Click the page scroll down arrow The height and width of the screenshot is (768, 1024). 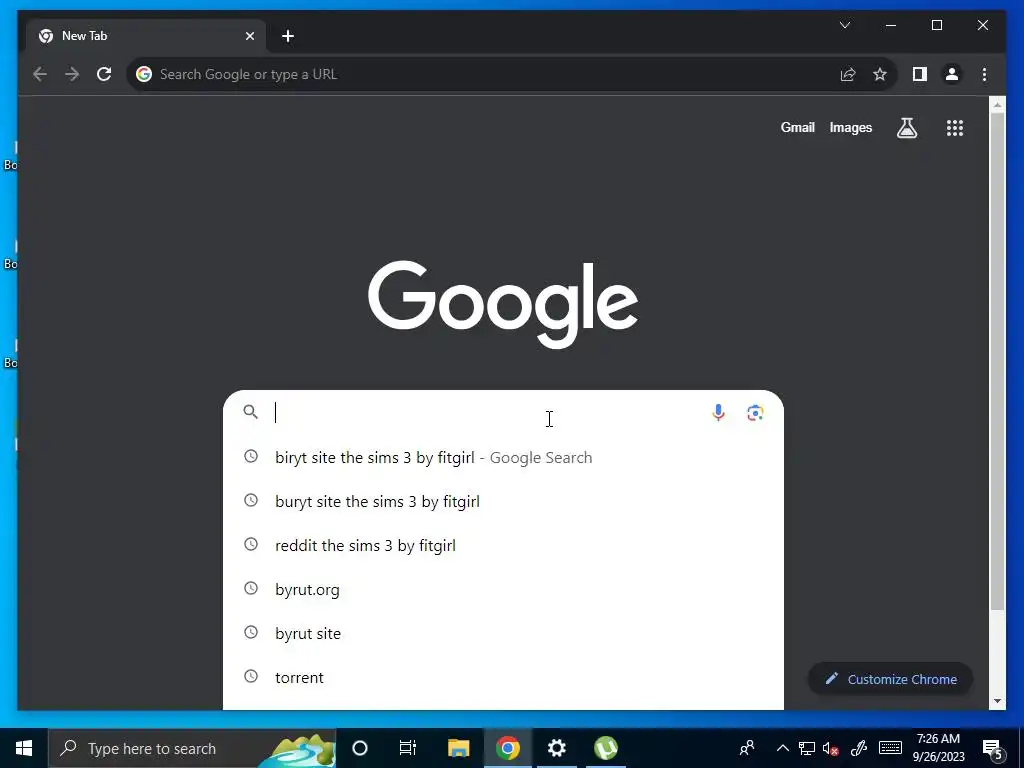997,701
